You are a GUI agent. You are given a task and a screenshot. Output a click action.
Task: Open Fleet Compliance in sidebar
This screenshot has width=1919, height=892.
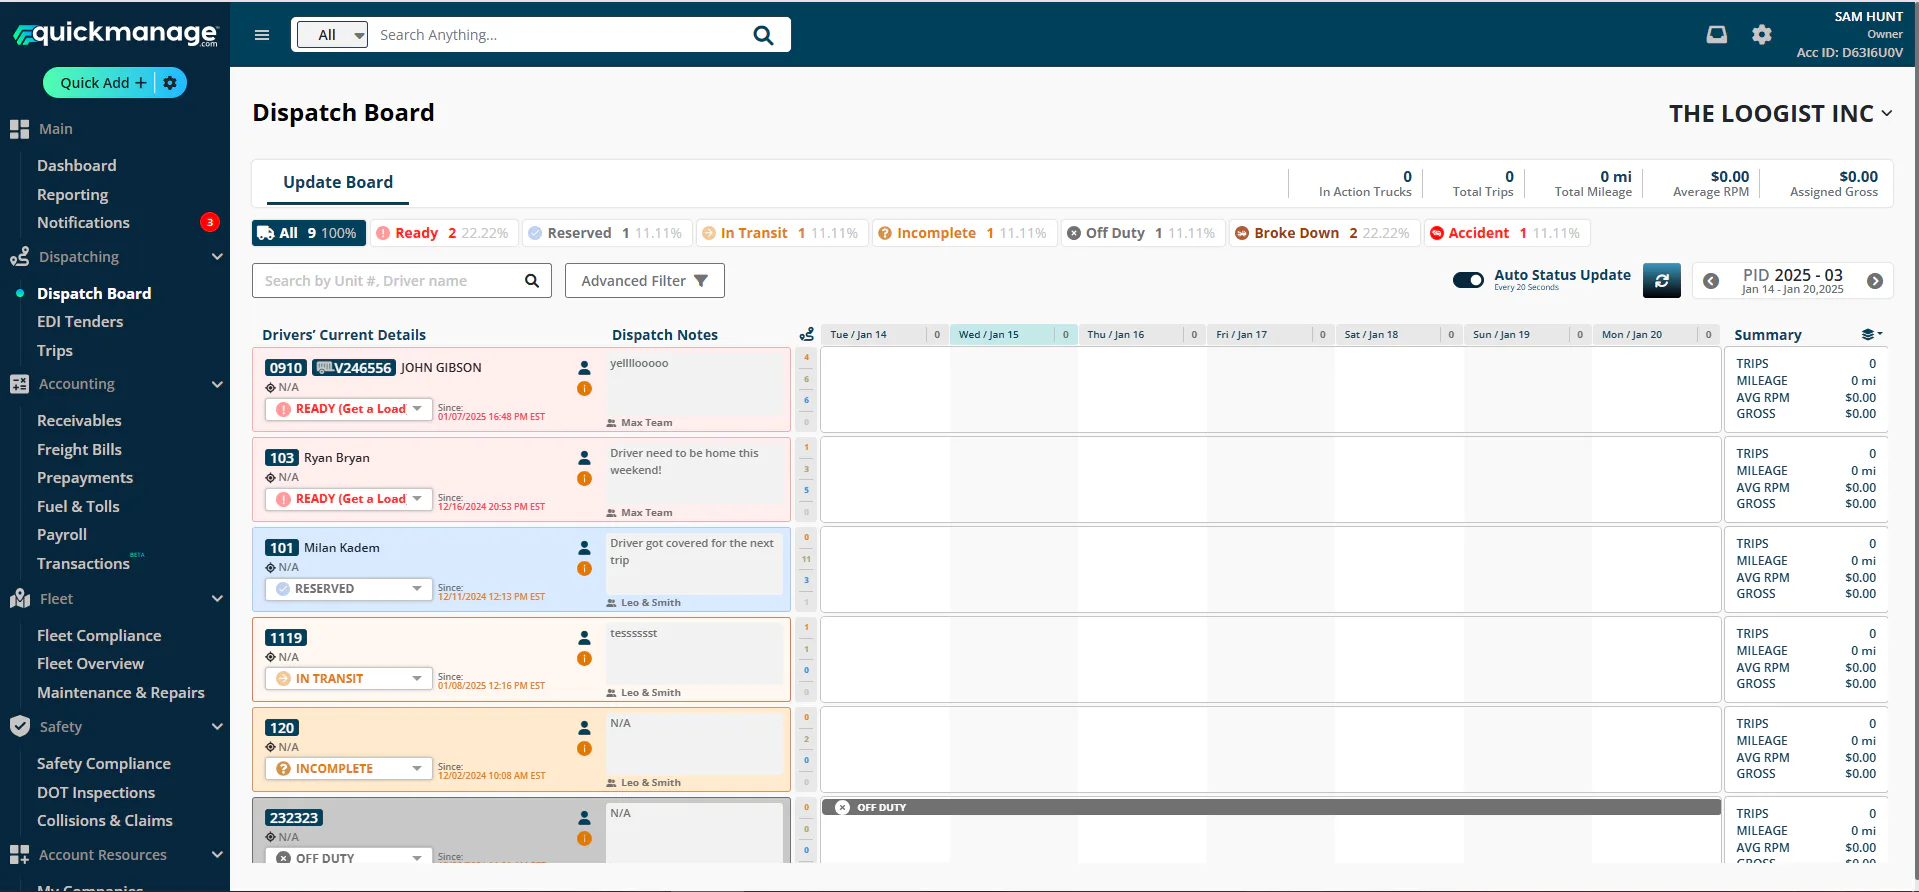click(99, 636)
